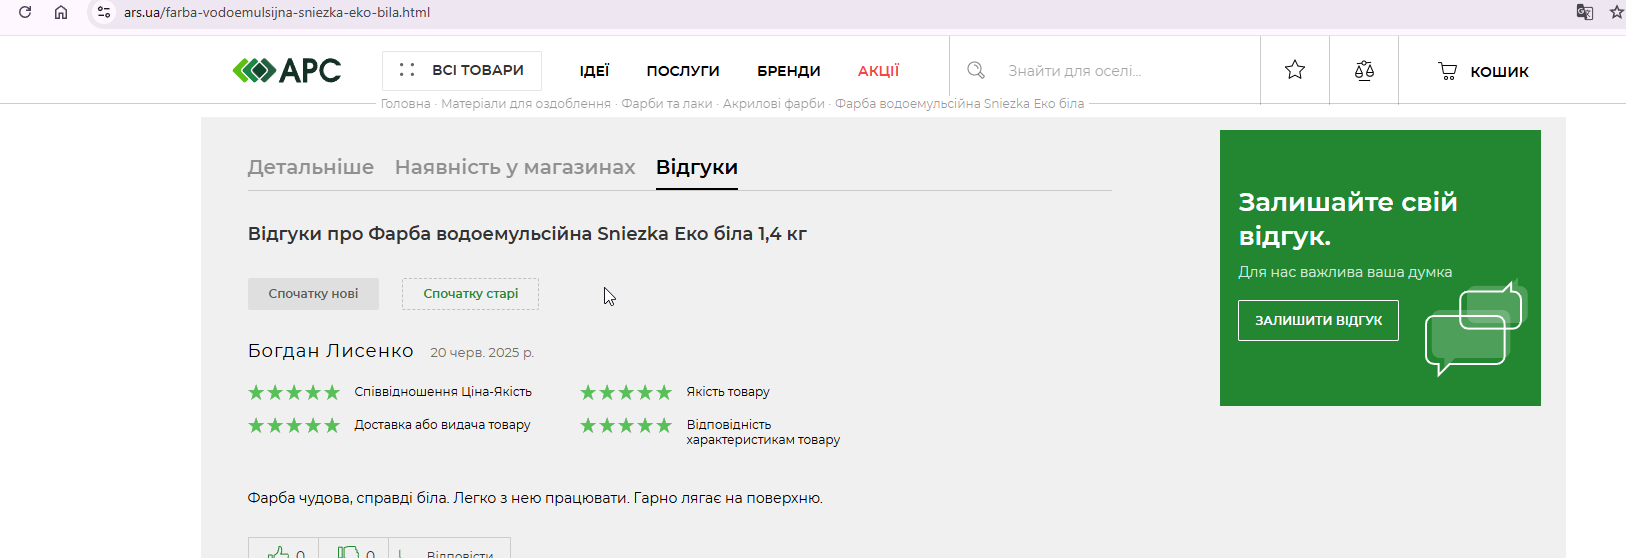Click the Доставка або видача товару label
This screenshot has height=558, width=1626.
(x=442, y=425)
